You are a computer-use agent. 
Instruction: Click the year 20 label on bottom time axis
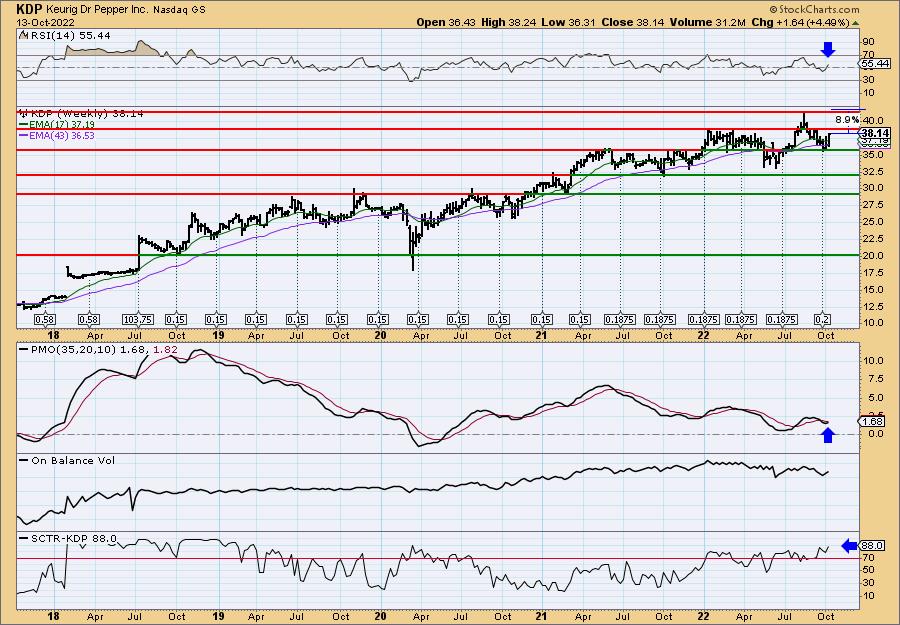tap(380, 616)
